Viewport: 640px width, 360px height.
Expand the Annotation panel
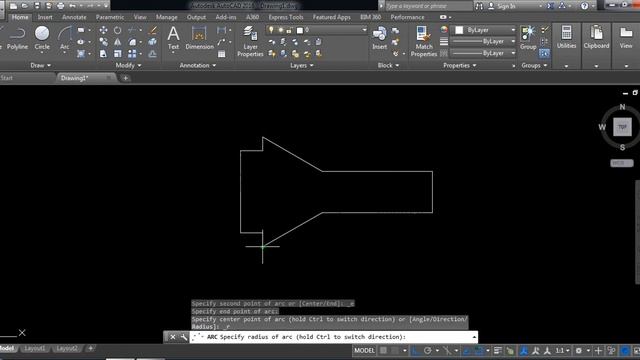pyautogui.click(x=198, y=65)
